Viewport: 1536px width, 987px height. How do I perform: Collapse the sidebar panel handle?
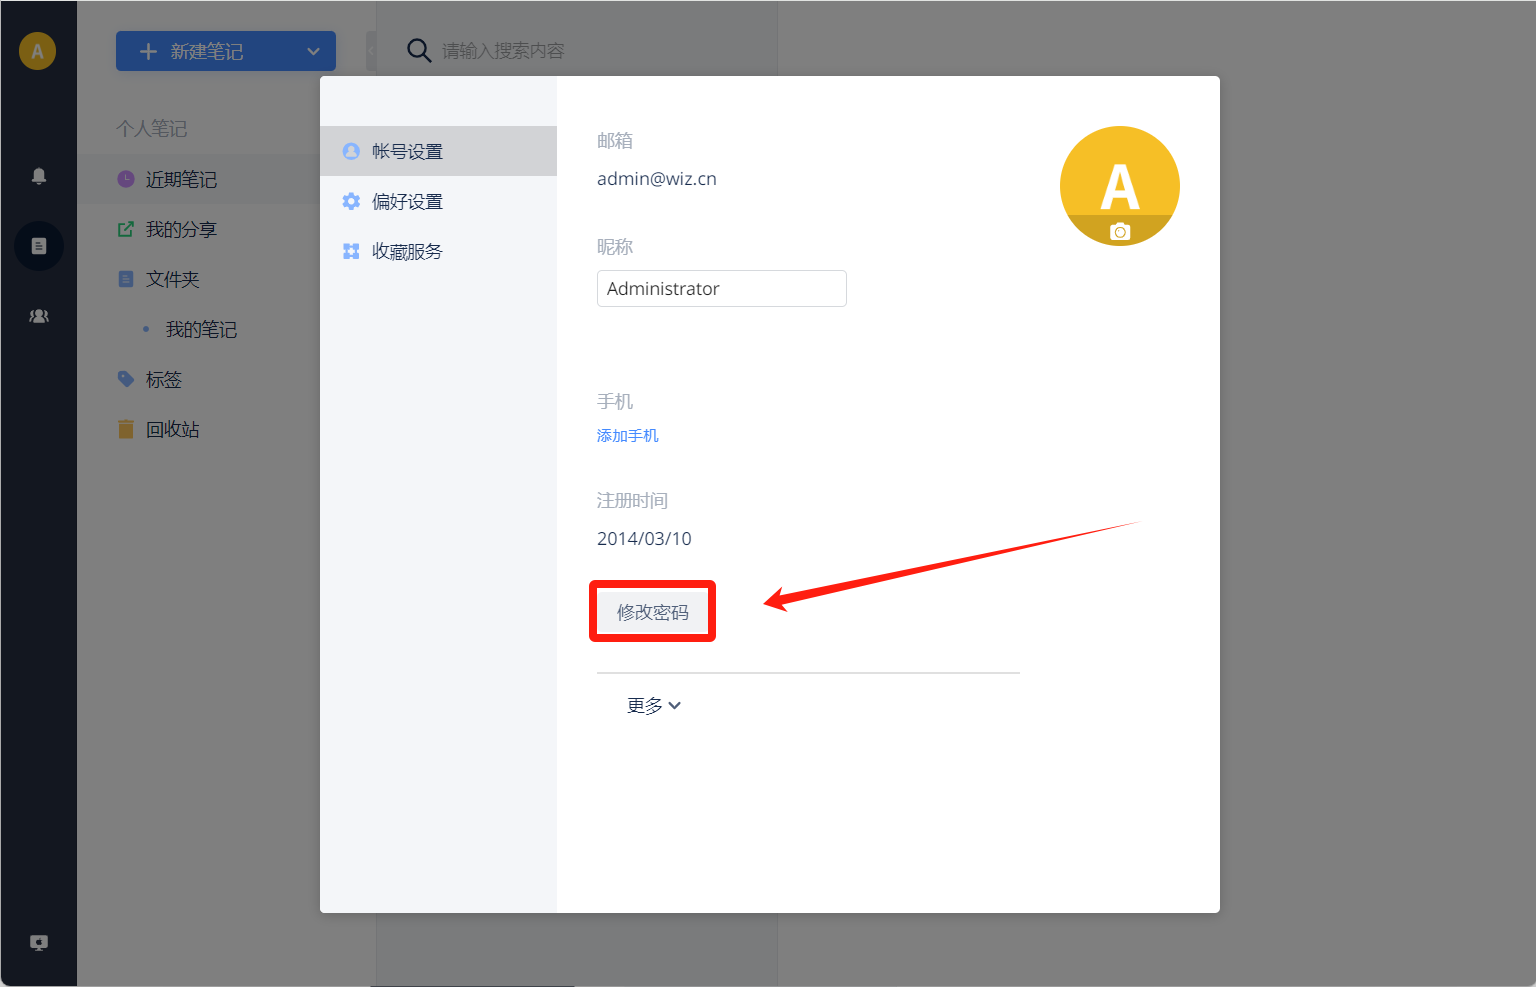(x=371, y=51)
